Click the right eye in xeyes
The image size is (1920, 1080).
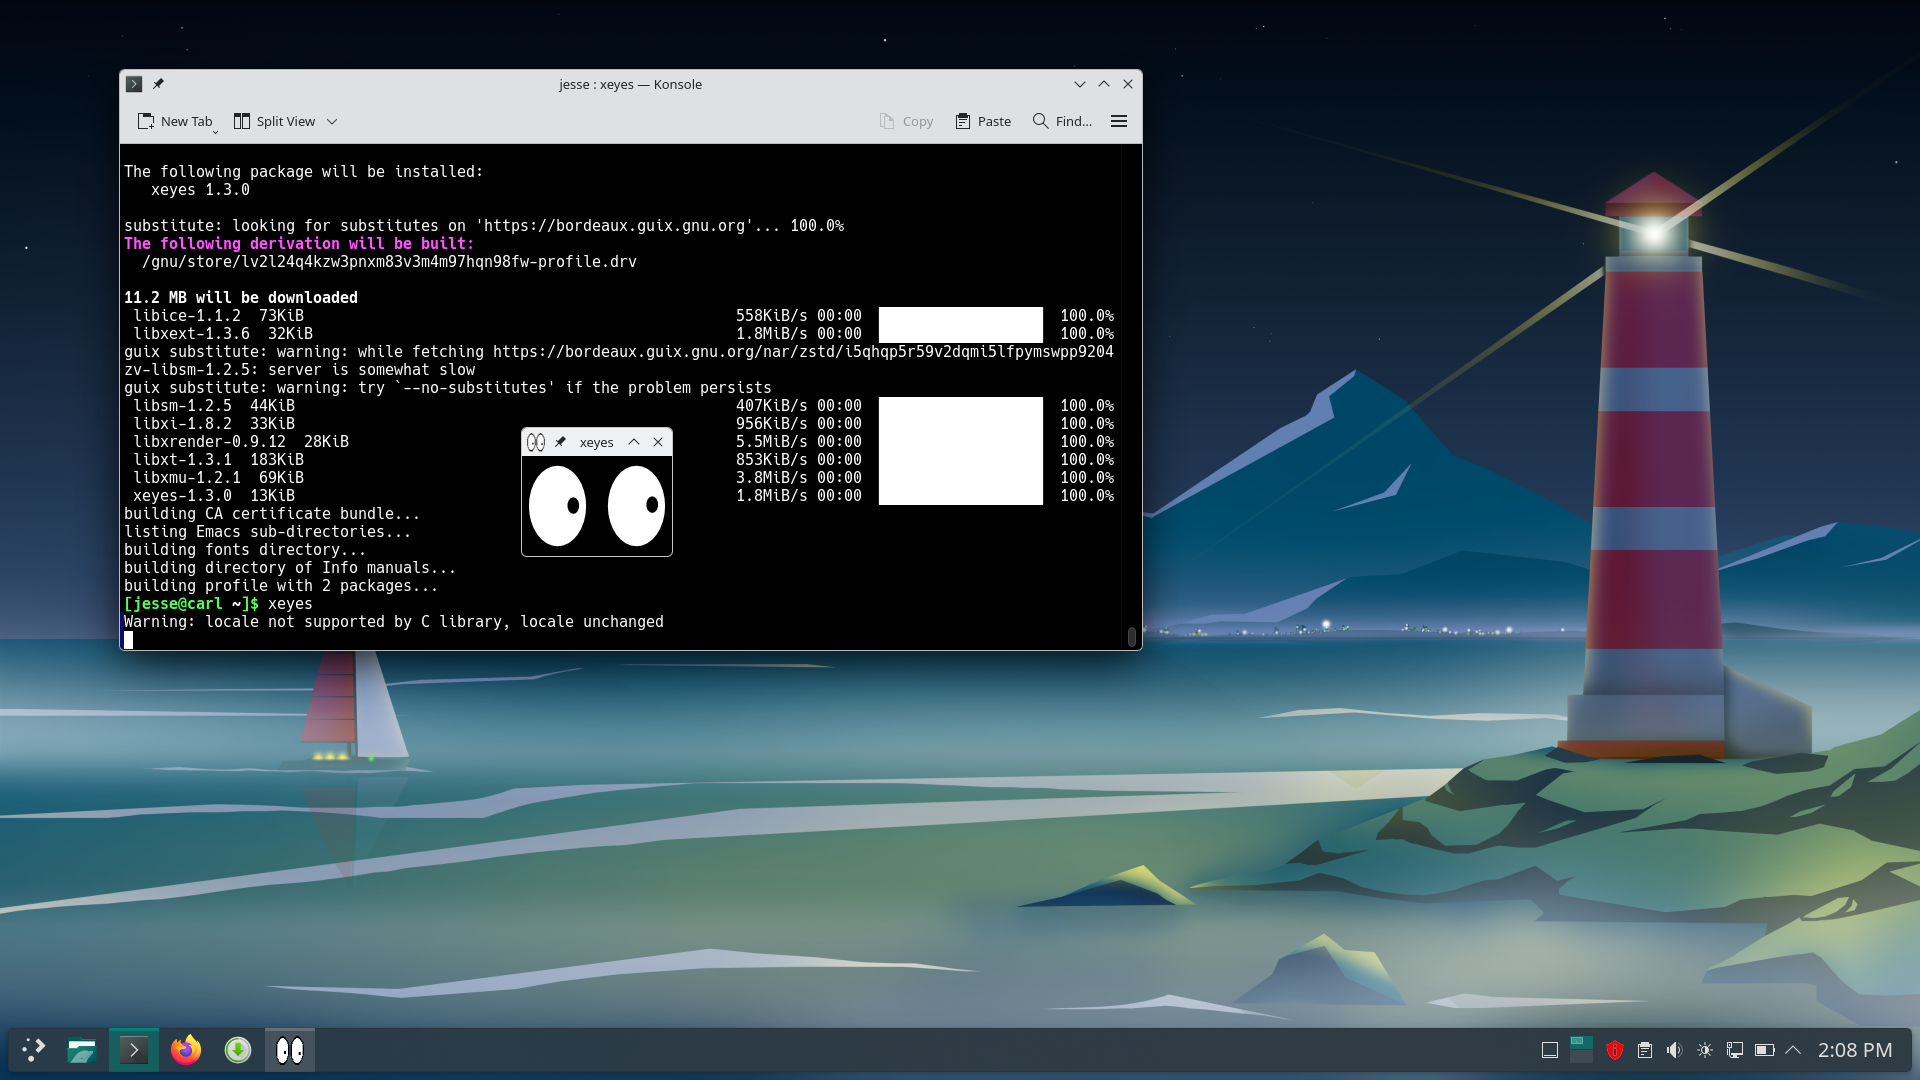point(636,506)
